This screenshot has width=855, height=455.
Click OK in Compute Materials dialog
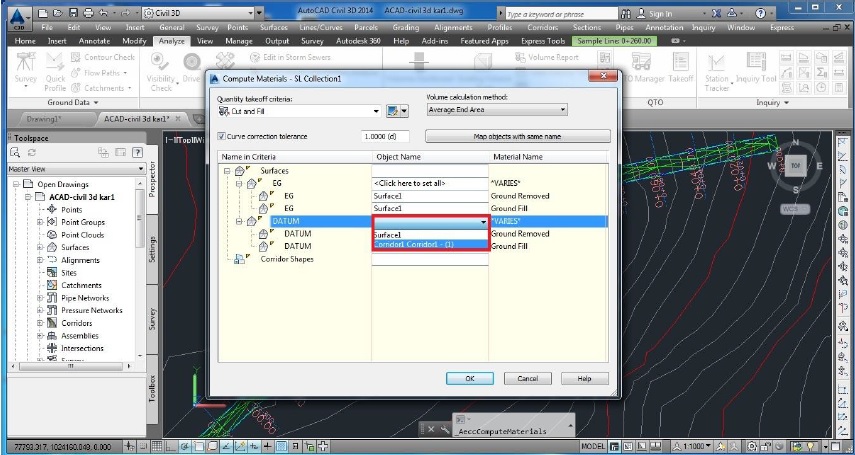[x=470, y=379]
